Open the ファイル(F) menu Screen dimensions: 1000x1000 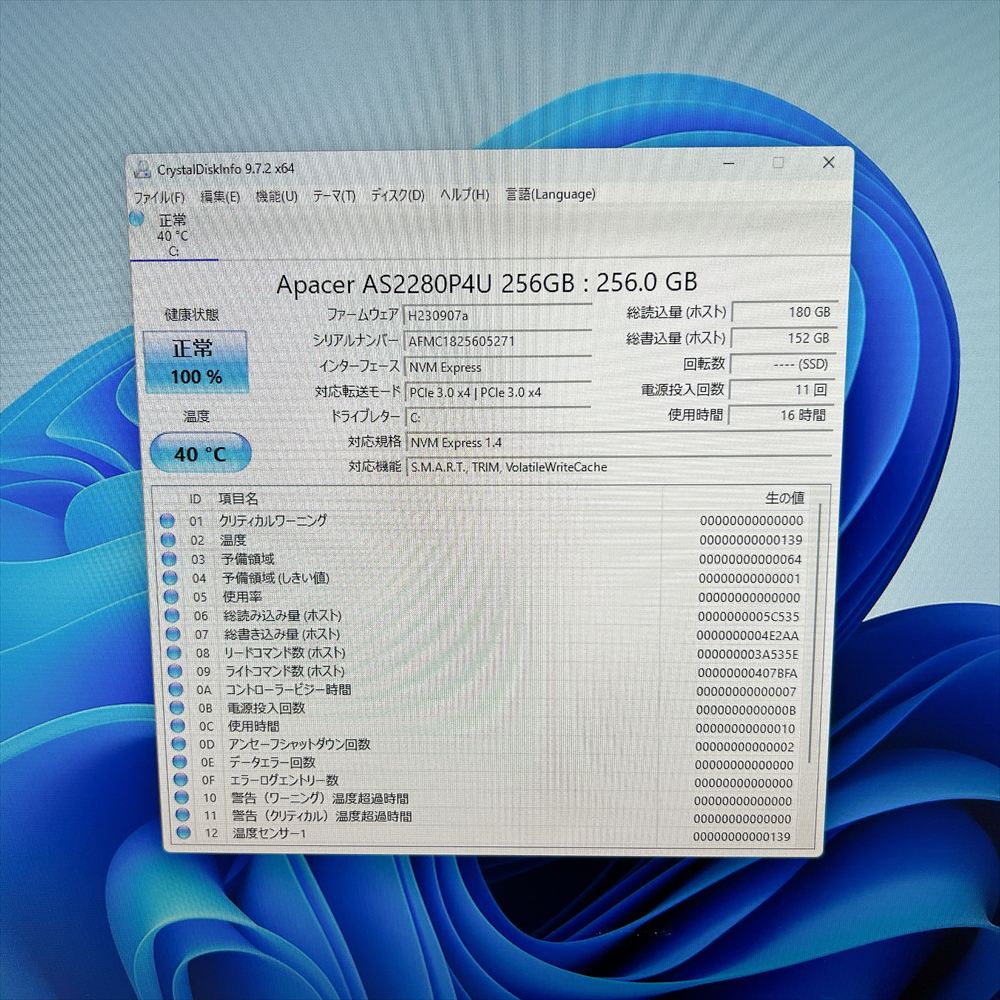[x=159, y=197]
